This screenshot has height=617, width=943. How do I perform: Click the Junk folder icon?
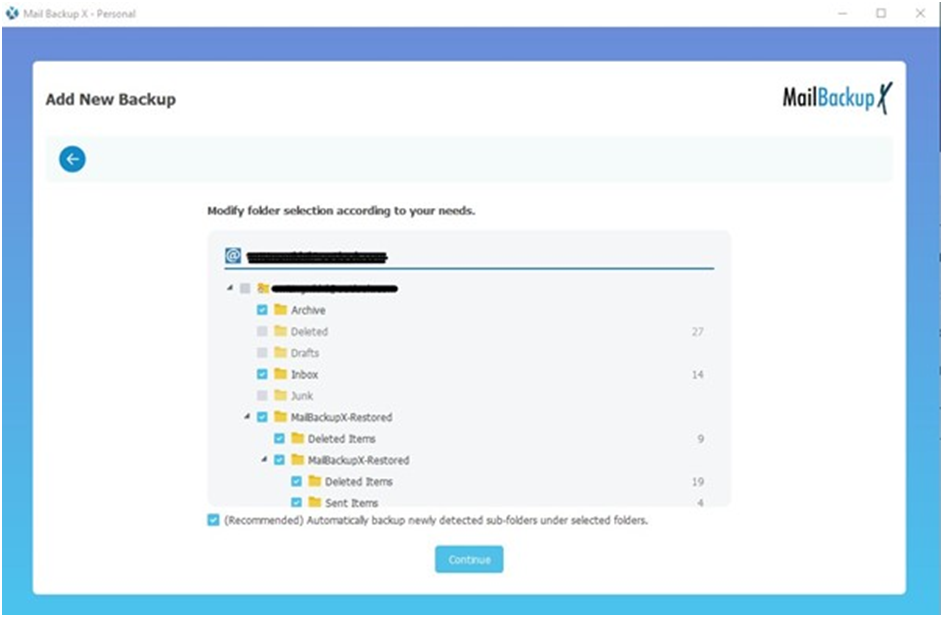point(280,395)
